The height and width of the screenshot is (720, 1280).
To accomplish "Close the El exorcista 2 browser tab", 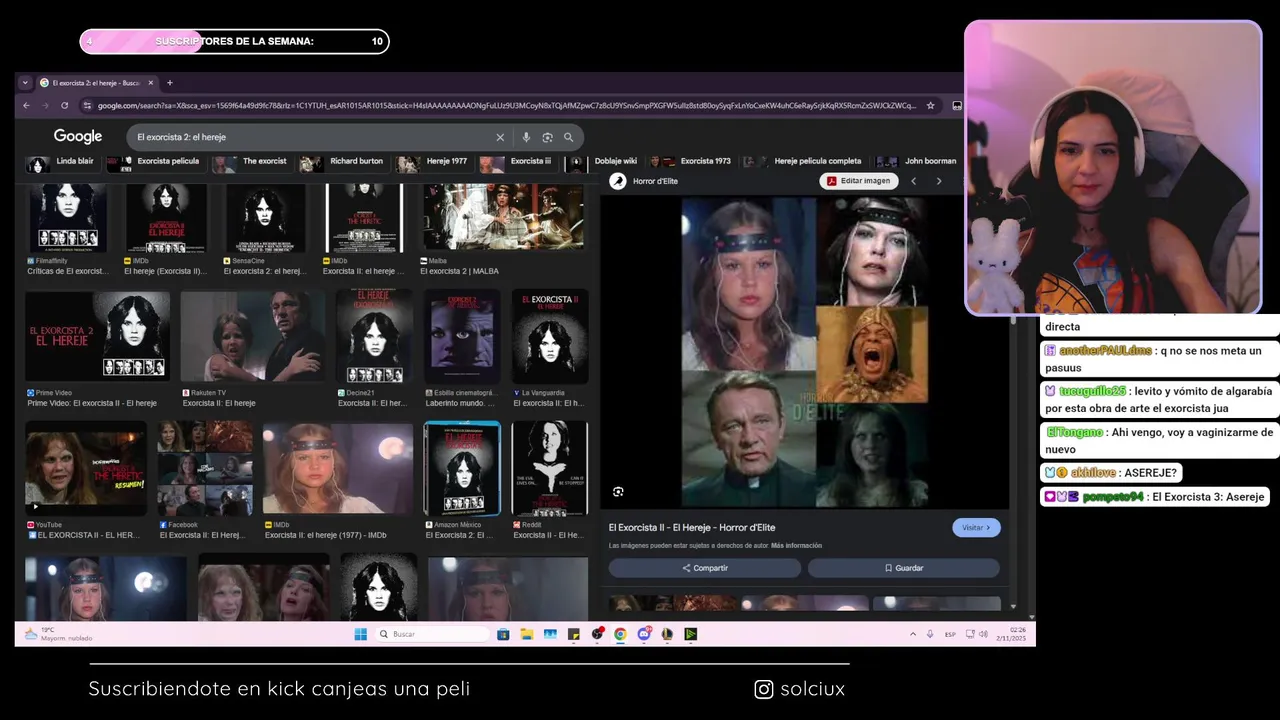I will click(x=151, y=83).
